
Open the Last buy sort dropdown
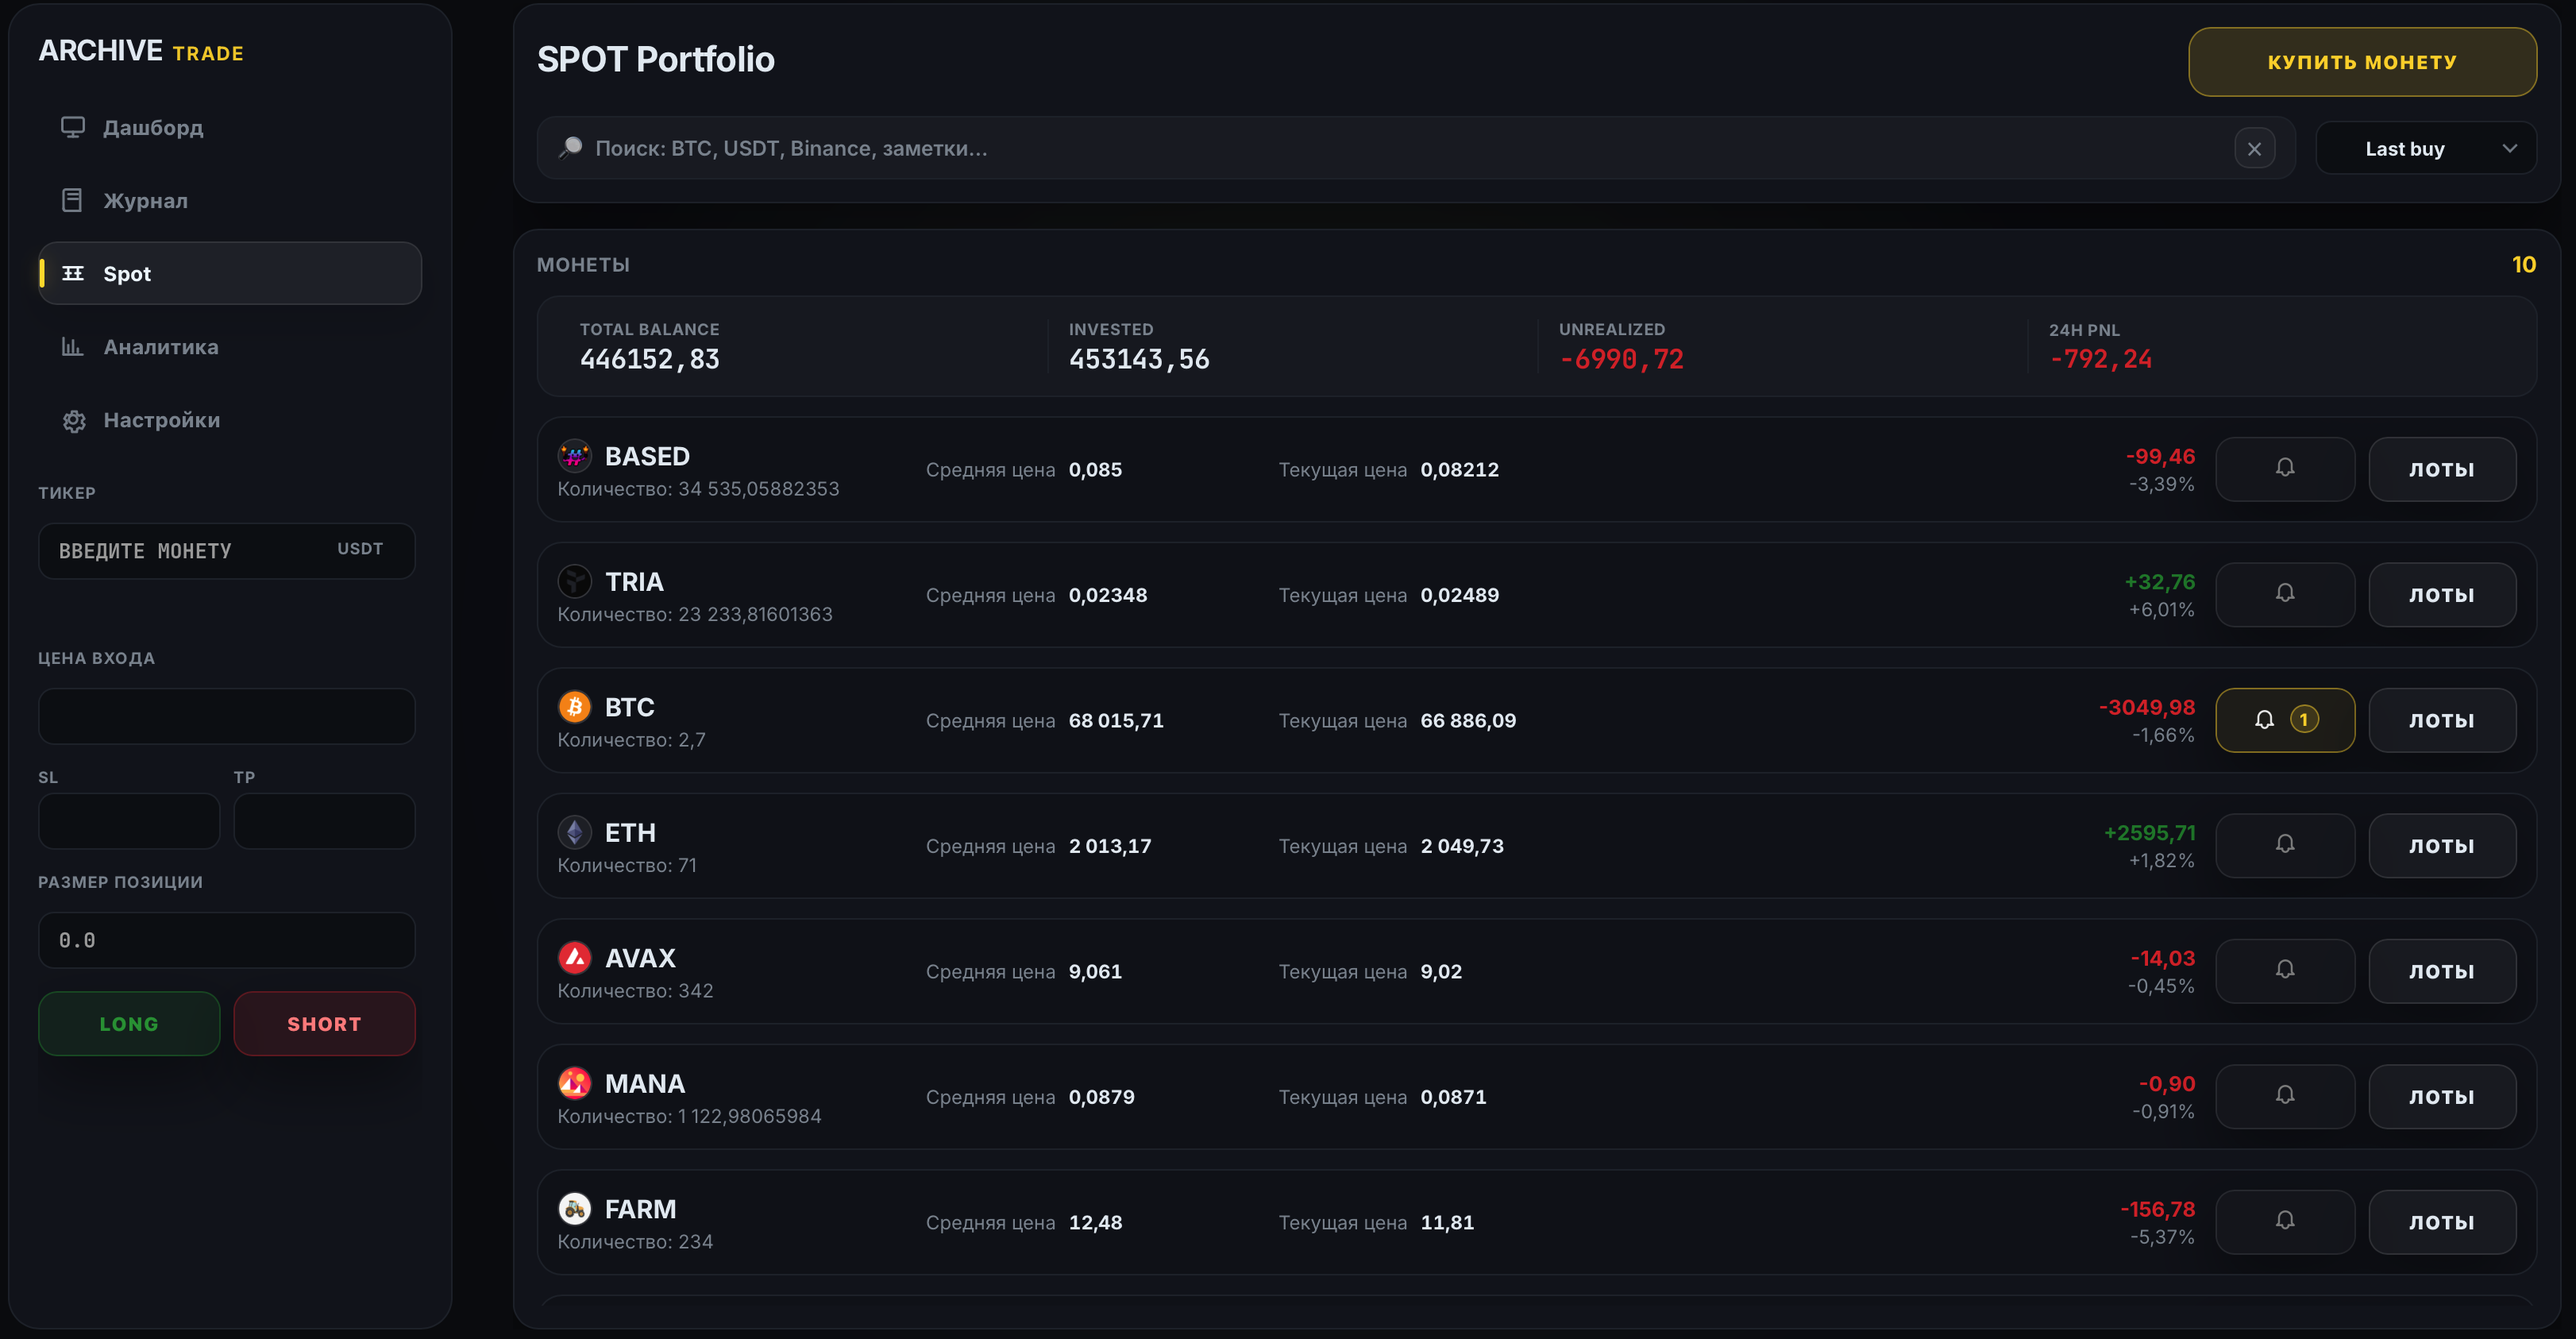2425,149
